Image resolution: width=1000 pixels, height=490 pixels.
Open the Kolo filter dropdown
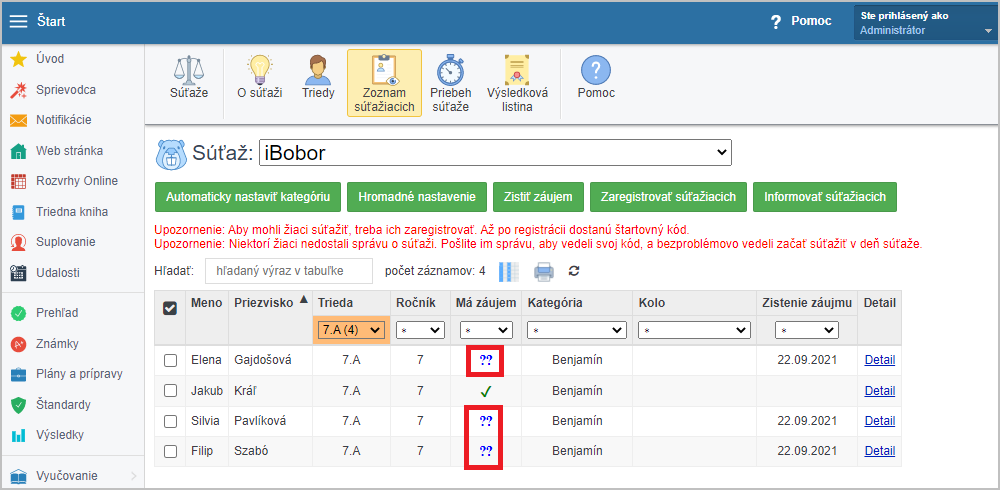(x=695, y=330)
